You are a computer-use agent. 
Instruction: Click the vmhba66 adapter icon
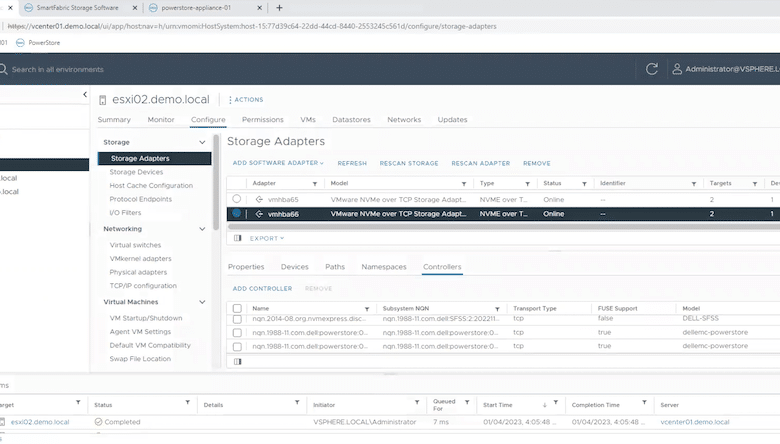(x=259, y=214)
